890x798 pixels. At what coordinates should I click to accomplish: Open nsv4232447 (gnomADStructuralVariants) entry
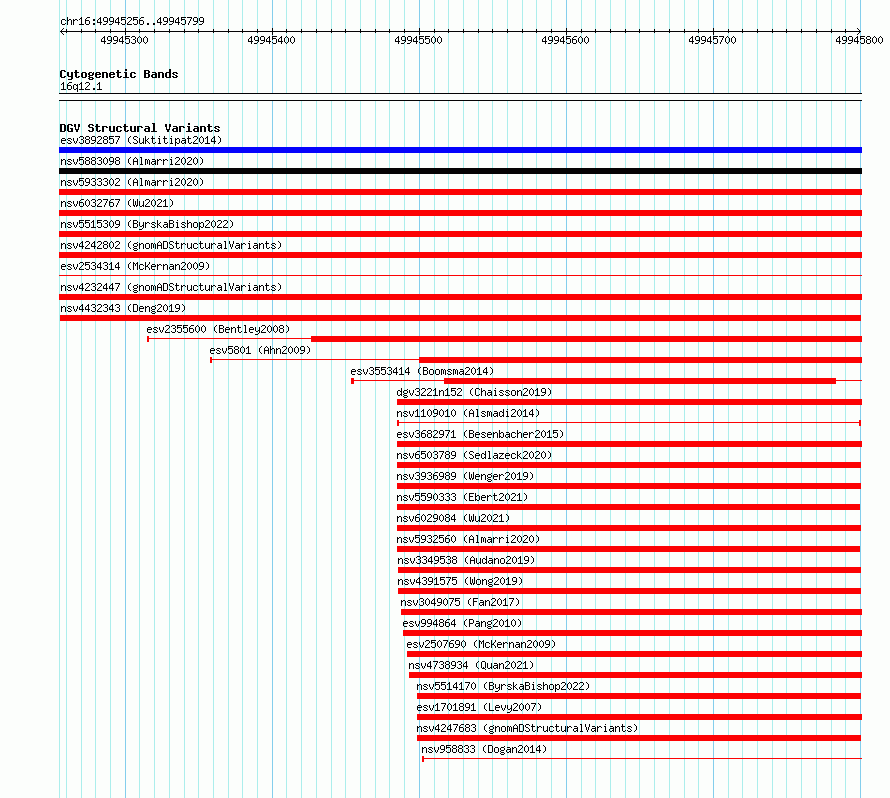pyautogui.click(x=171, y=287)
